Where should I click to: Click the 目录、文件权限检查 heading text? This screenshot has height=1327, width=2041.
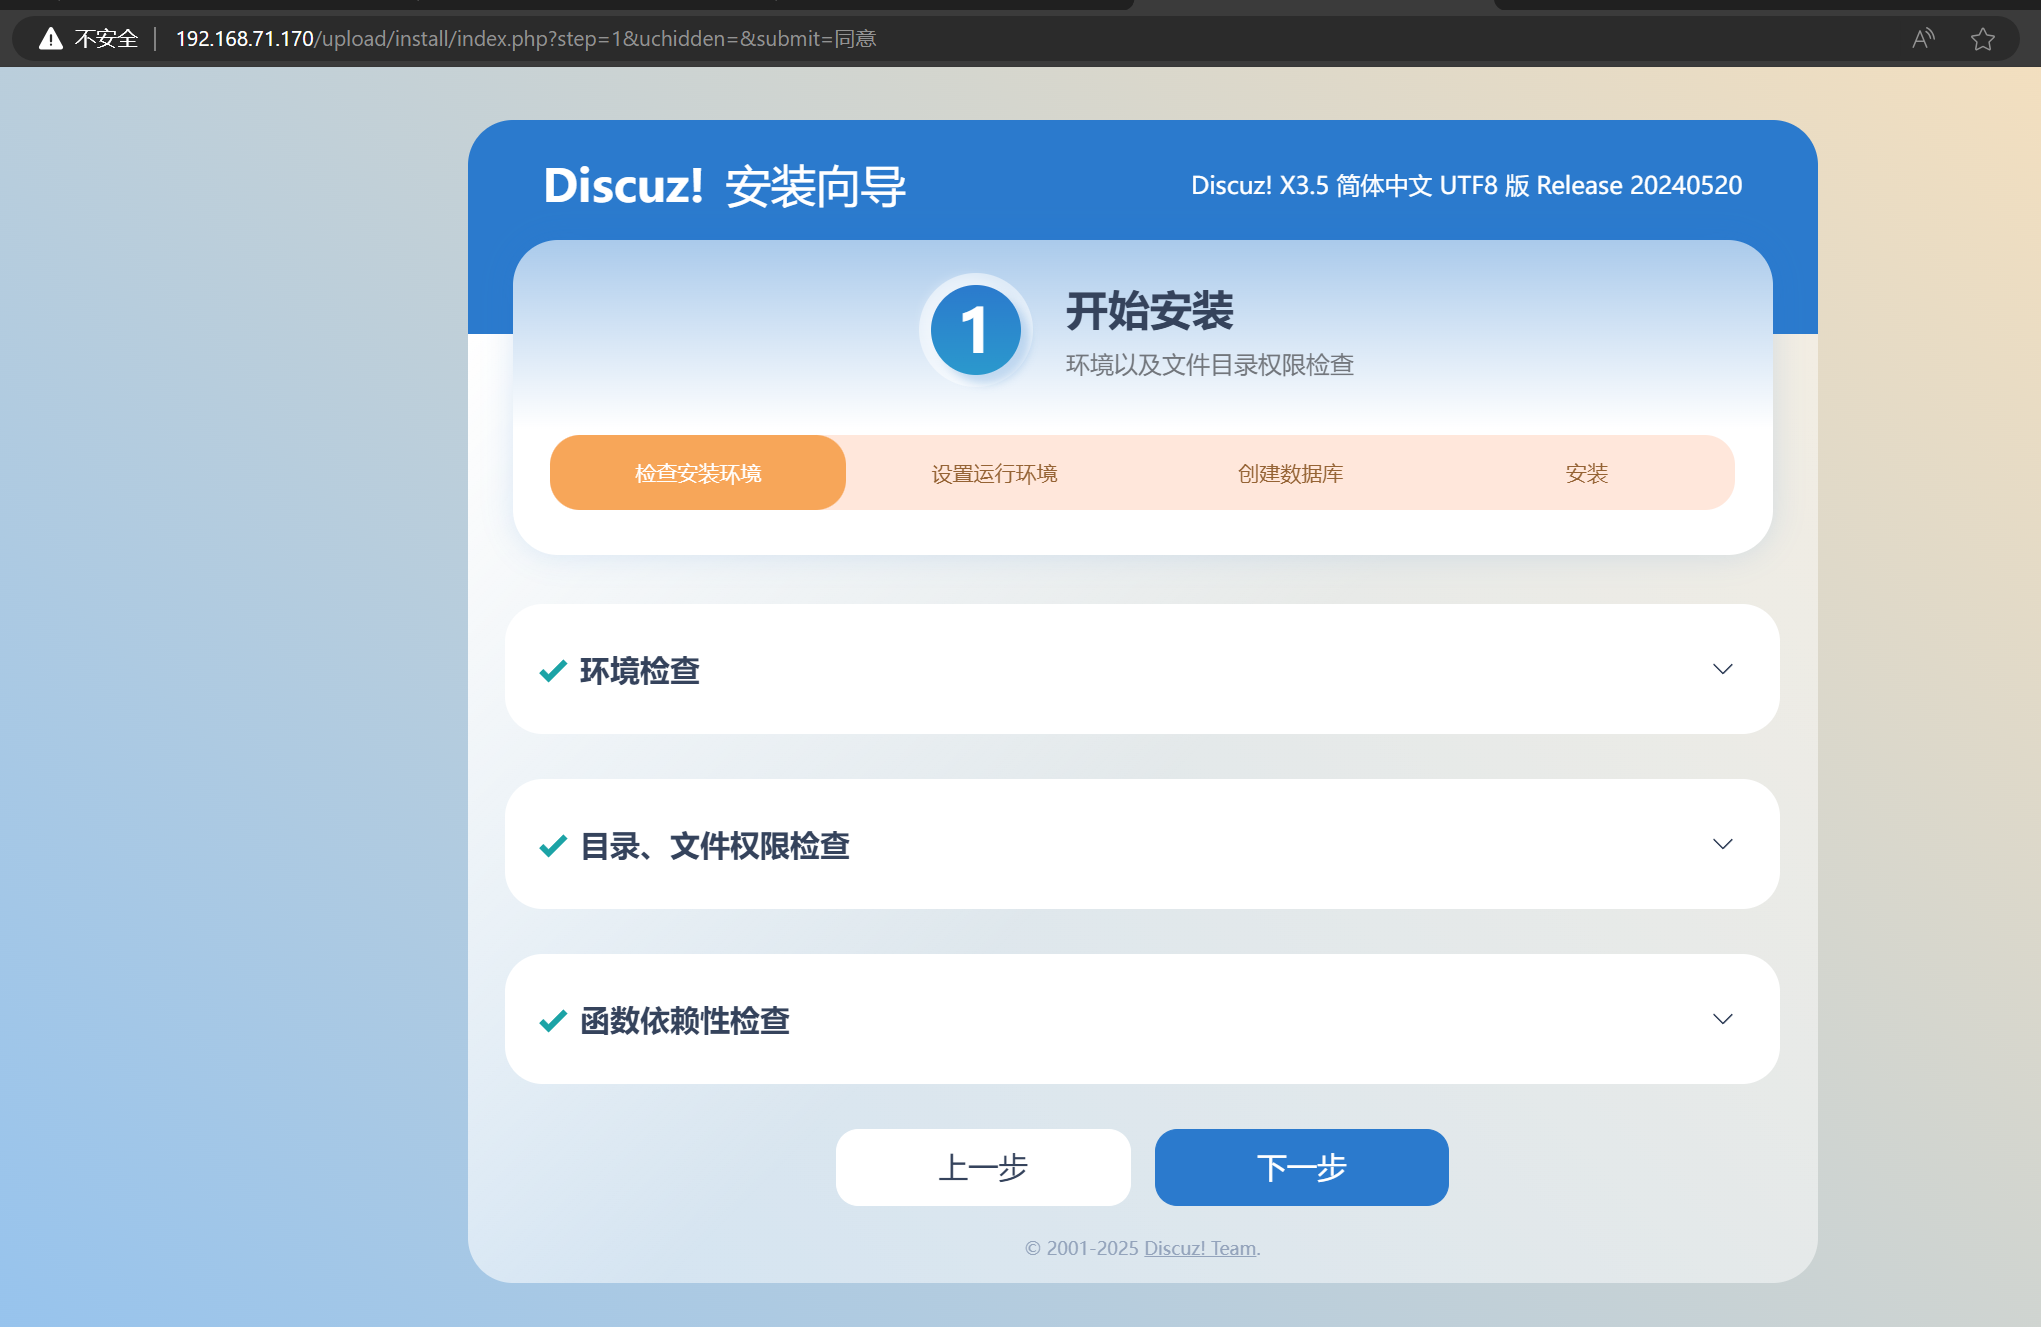715,846
